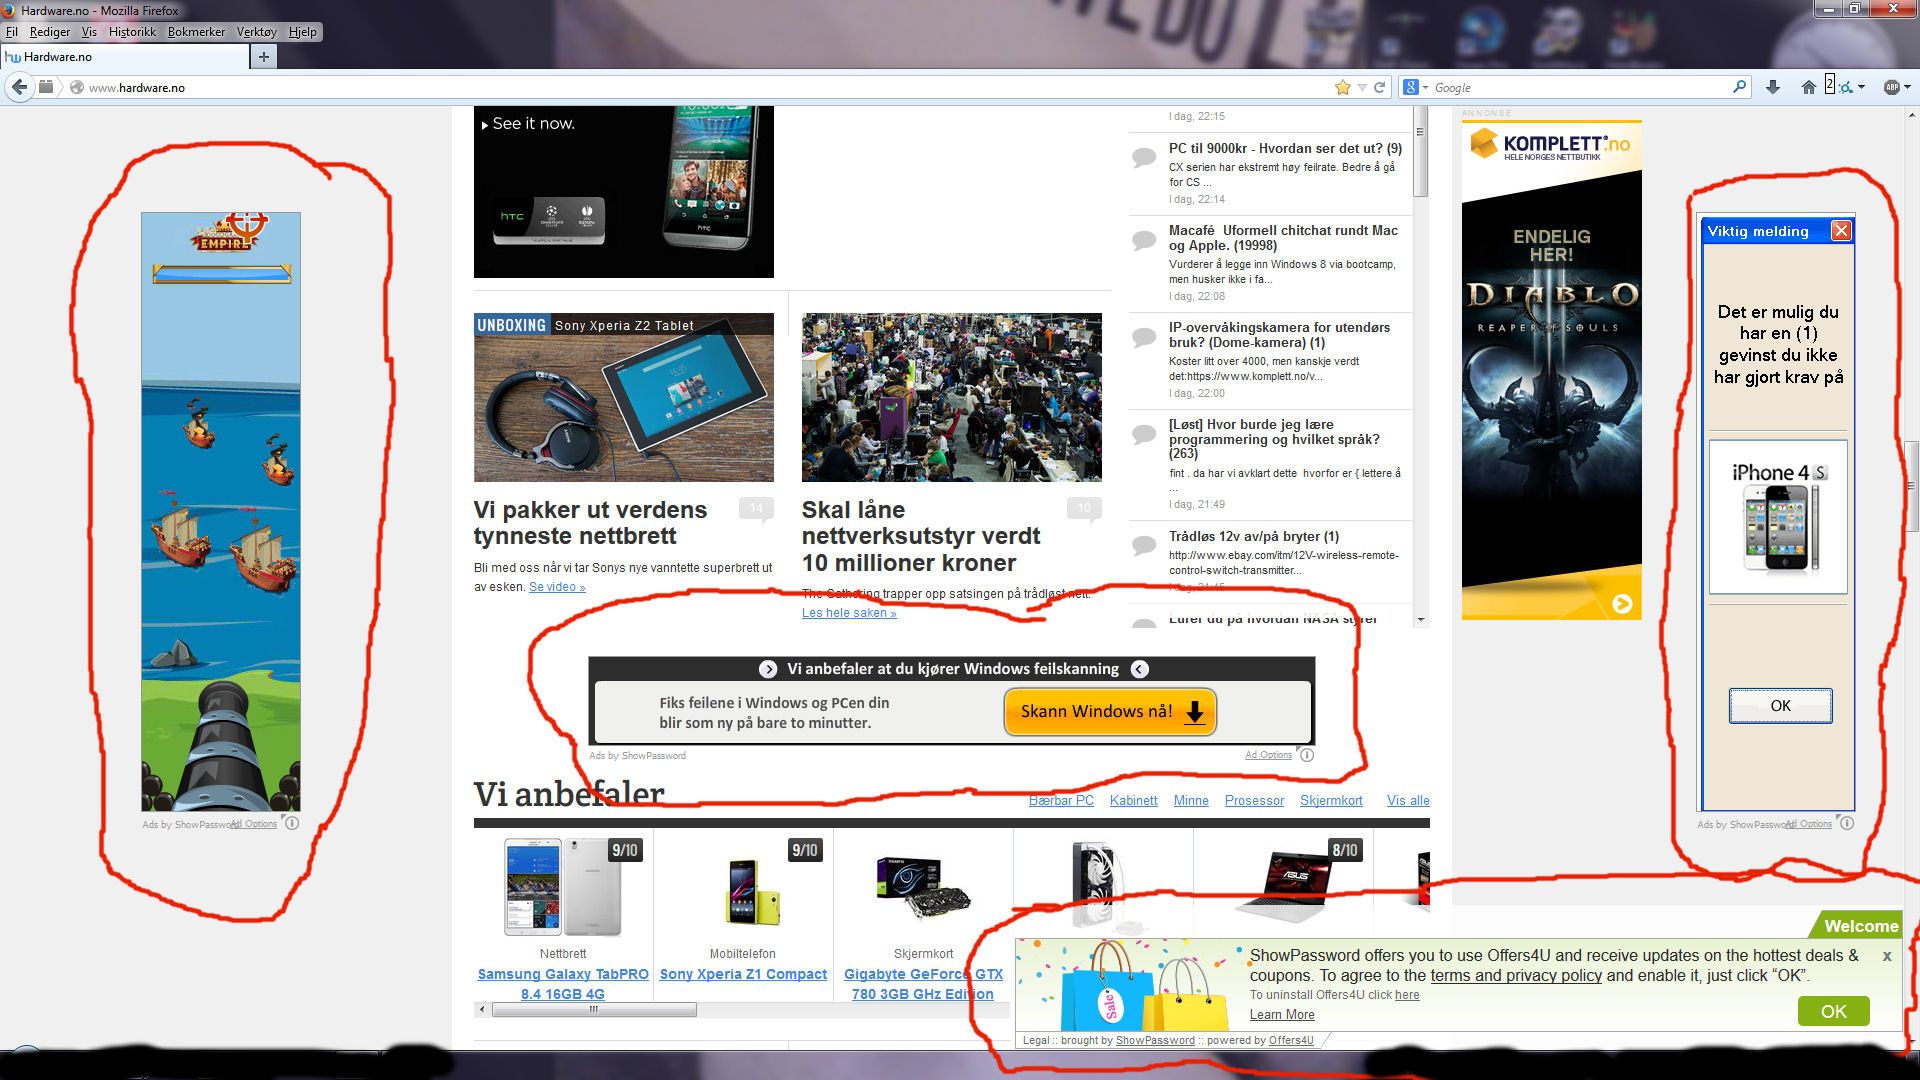Click forum list scroll down arrow

coord(1420,620)
